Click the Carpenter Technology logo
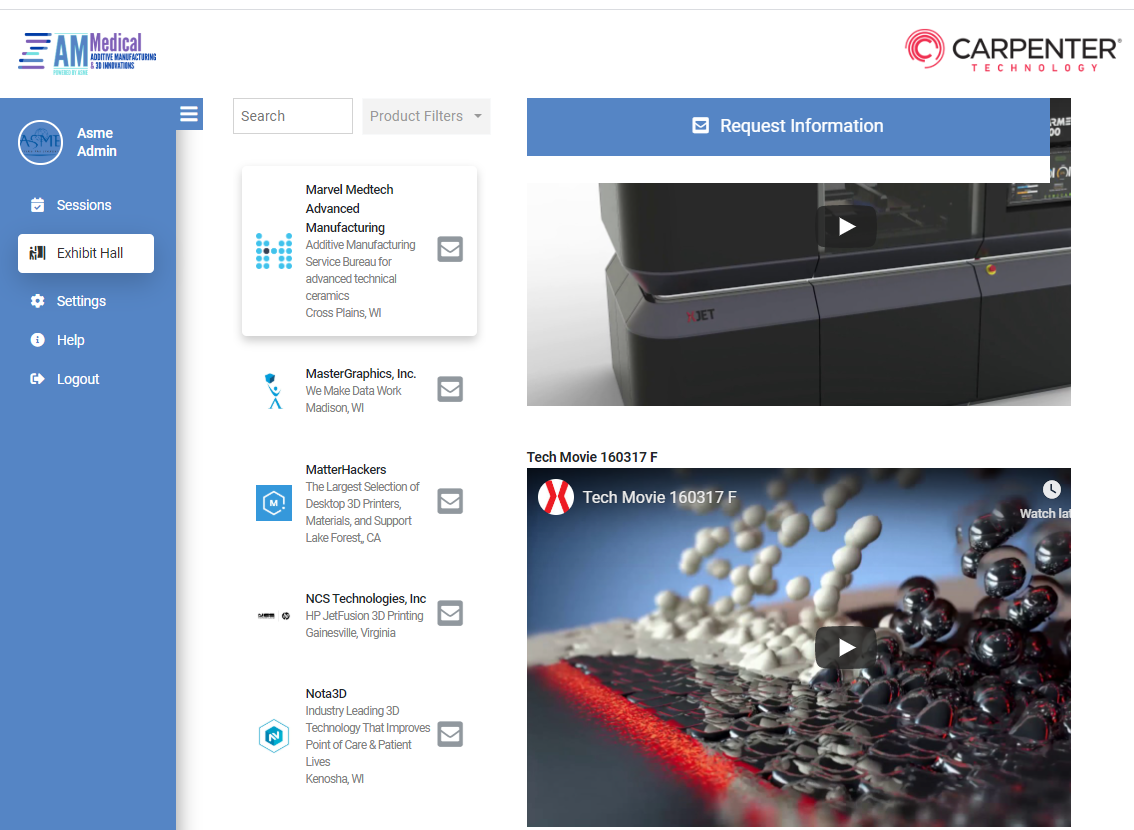This screenshot has width=1134, height=830. point(1012,50)
